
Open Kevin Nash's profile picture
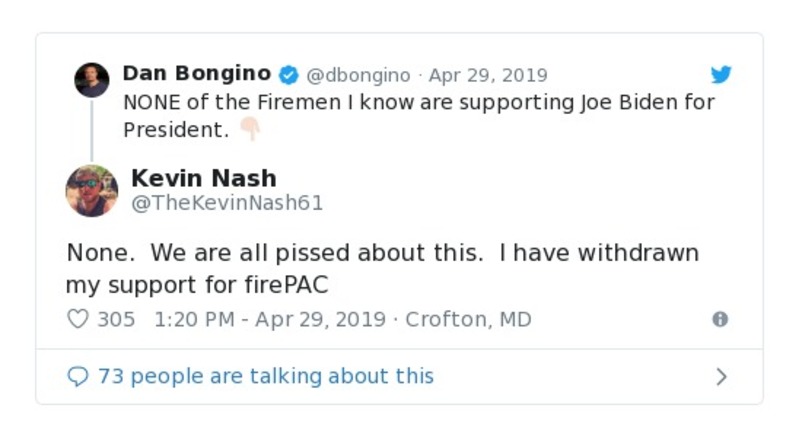[92, 190]
